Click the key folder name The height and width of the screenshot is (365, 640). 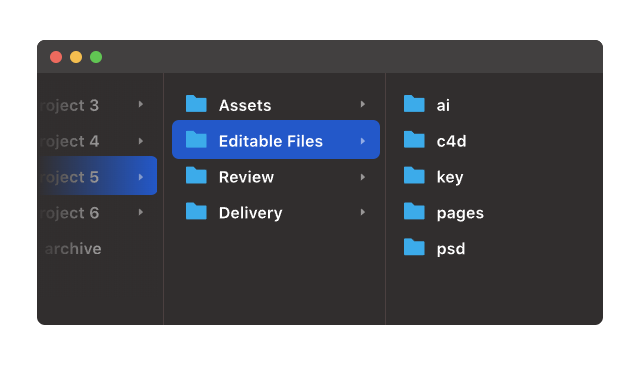[x=450, y=177]
